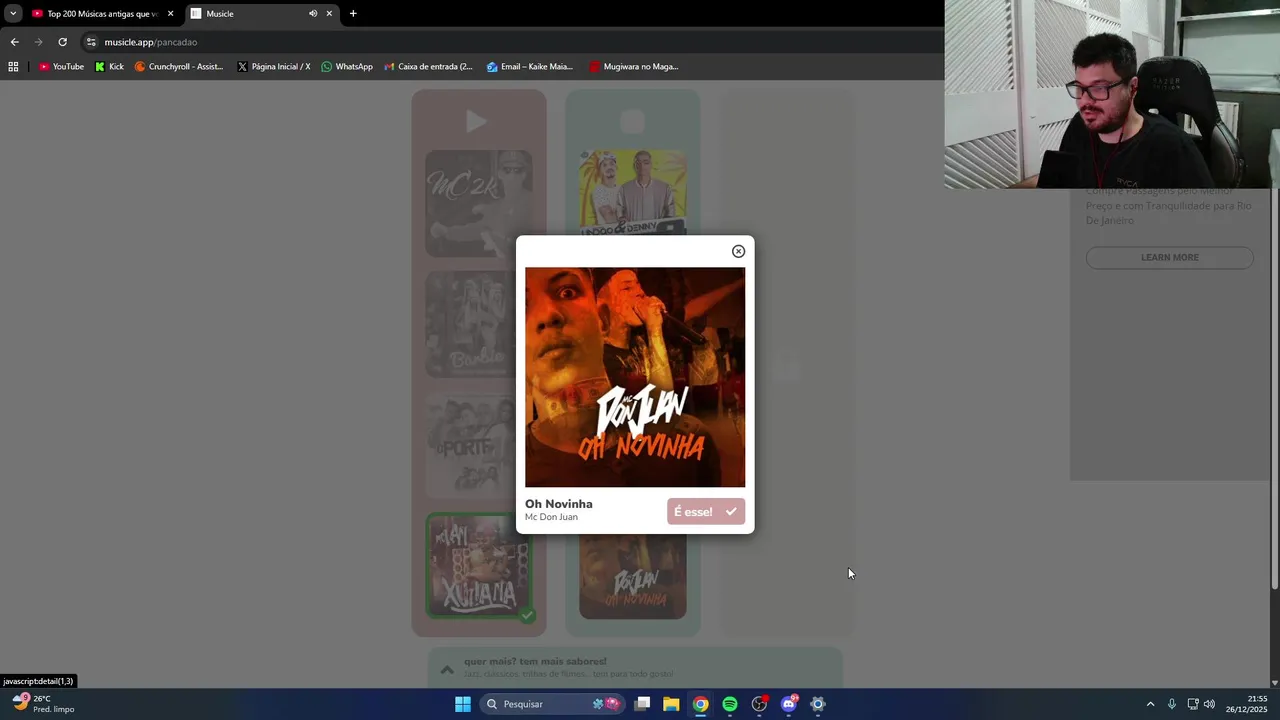Viewport: 1280px width, 720px height.
Task: Open the Página Inicial / X bookmark
Action: pyautogui.click(x=273, y=67)
